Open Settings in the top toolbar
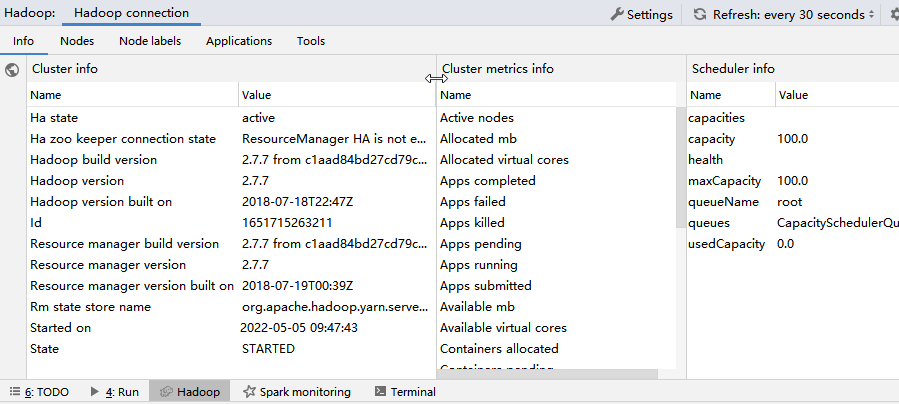The height and width of the screenshot is (404, 899). tap(642, 14)
